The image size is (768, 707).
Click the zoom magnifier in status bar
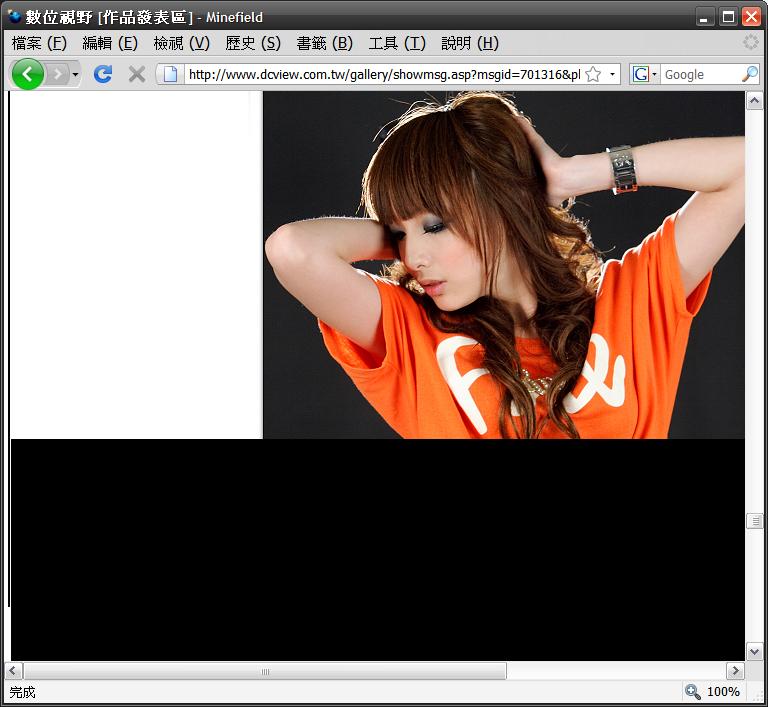point(692,692)
